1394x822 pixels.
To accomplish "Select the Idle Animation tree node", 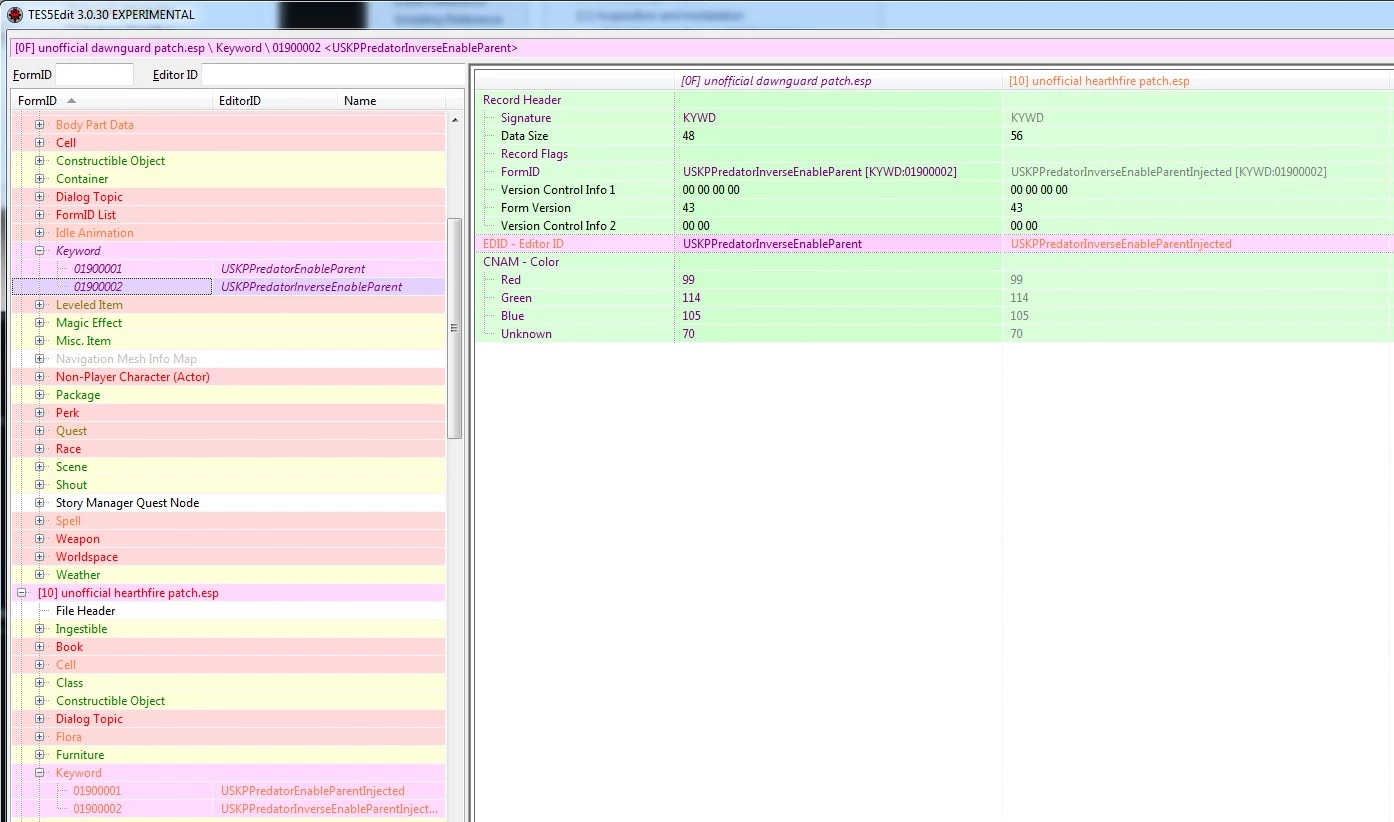I will [x=95, y=233].
